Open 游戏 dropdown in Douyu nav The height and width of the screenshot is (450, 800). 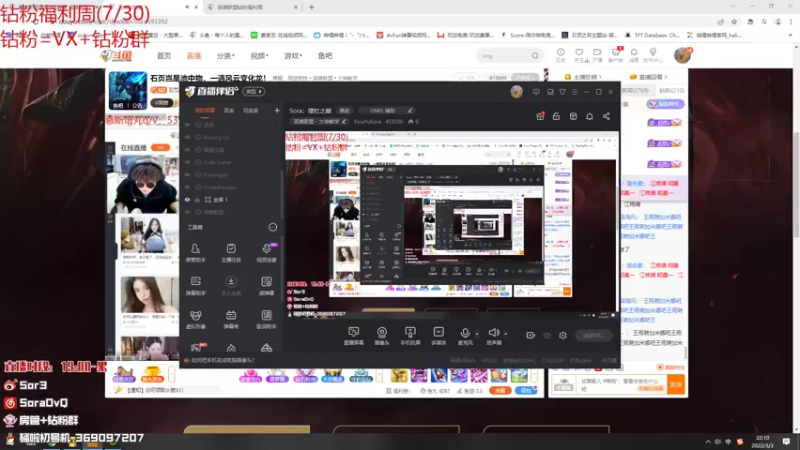(x=293, y=56)
